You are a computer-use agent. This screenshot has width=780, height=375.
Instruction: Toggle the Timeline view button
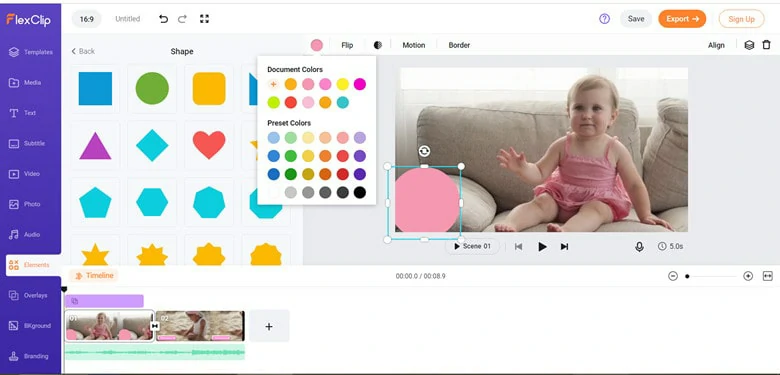pyautogui.click(x=94, y=276)
